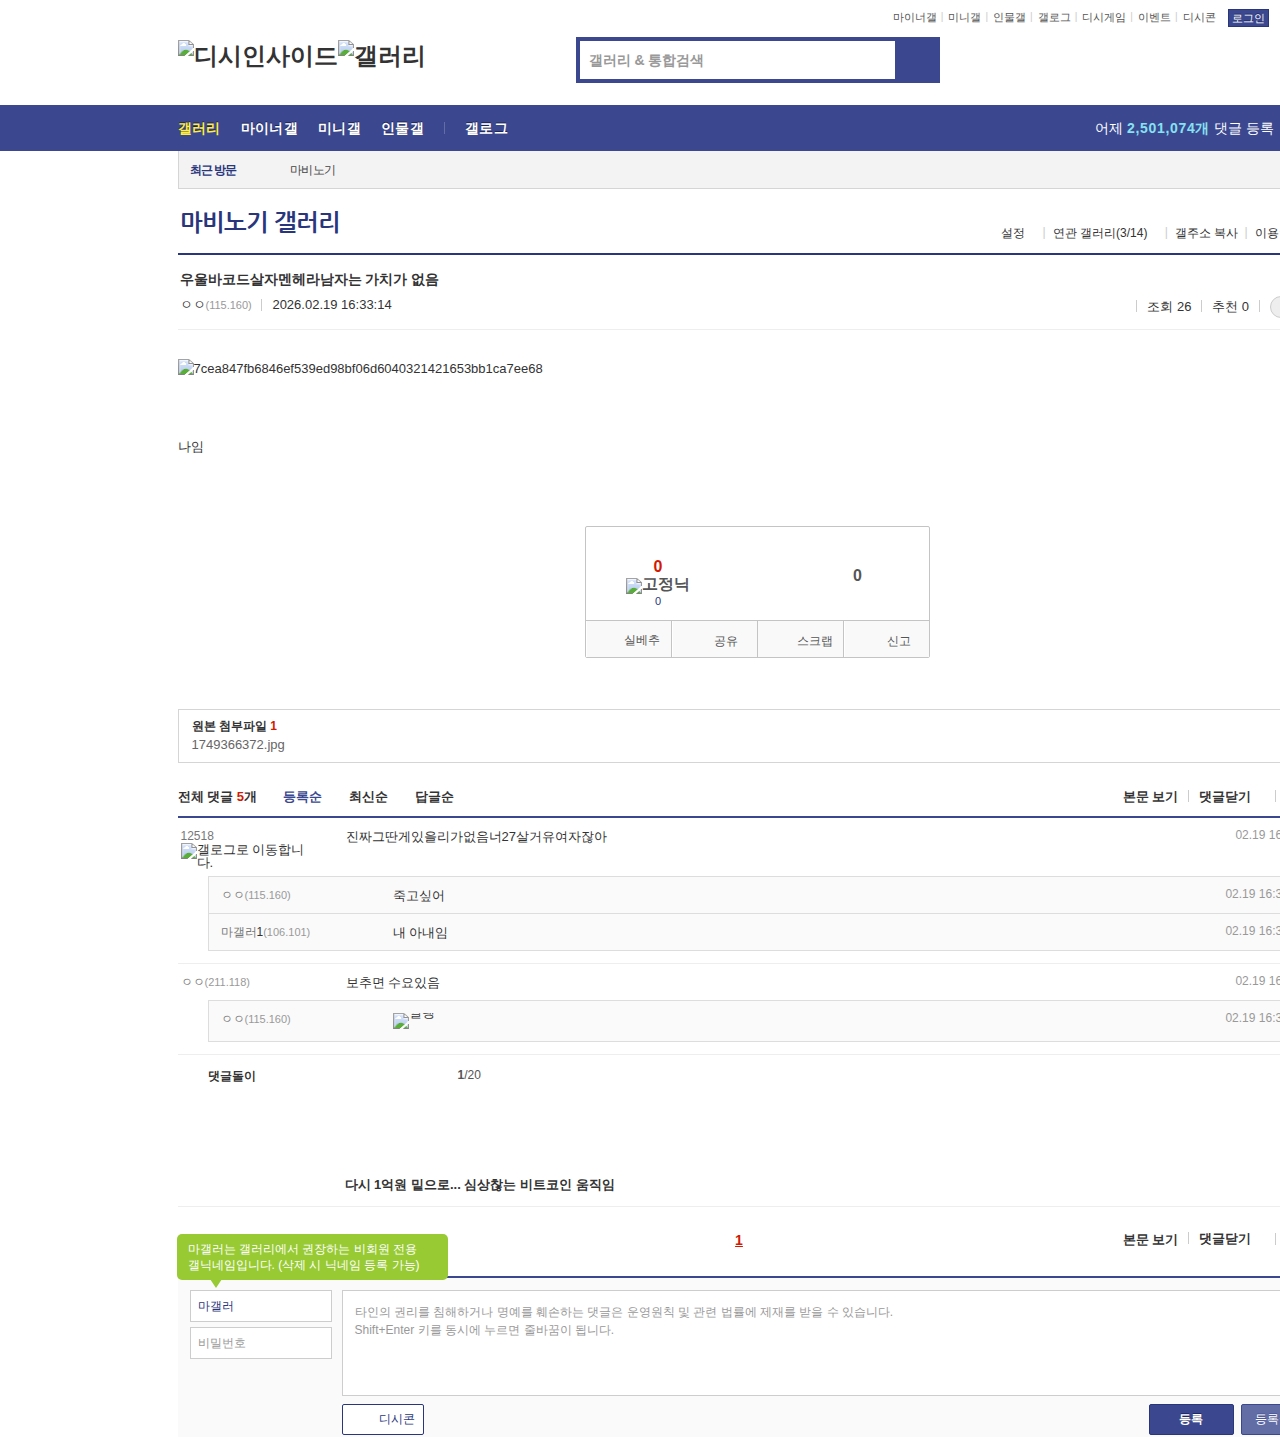The width and height of the screenshot is (1280, 1437).
Task: Sort comments by 최신순
Action: point(368,797)
